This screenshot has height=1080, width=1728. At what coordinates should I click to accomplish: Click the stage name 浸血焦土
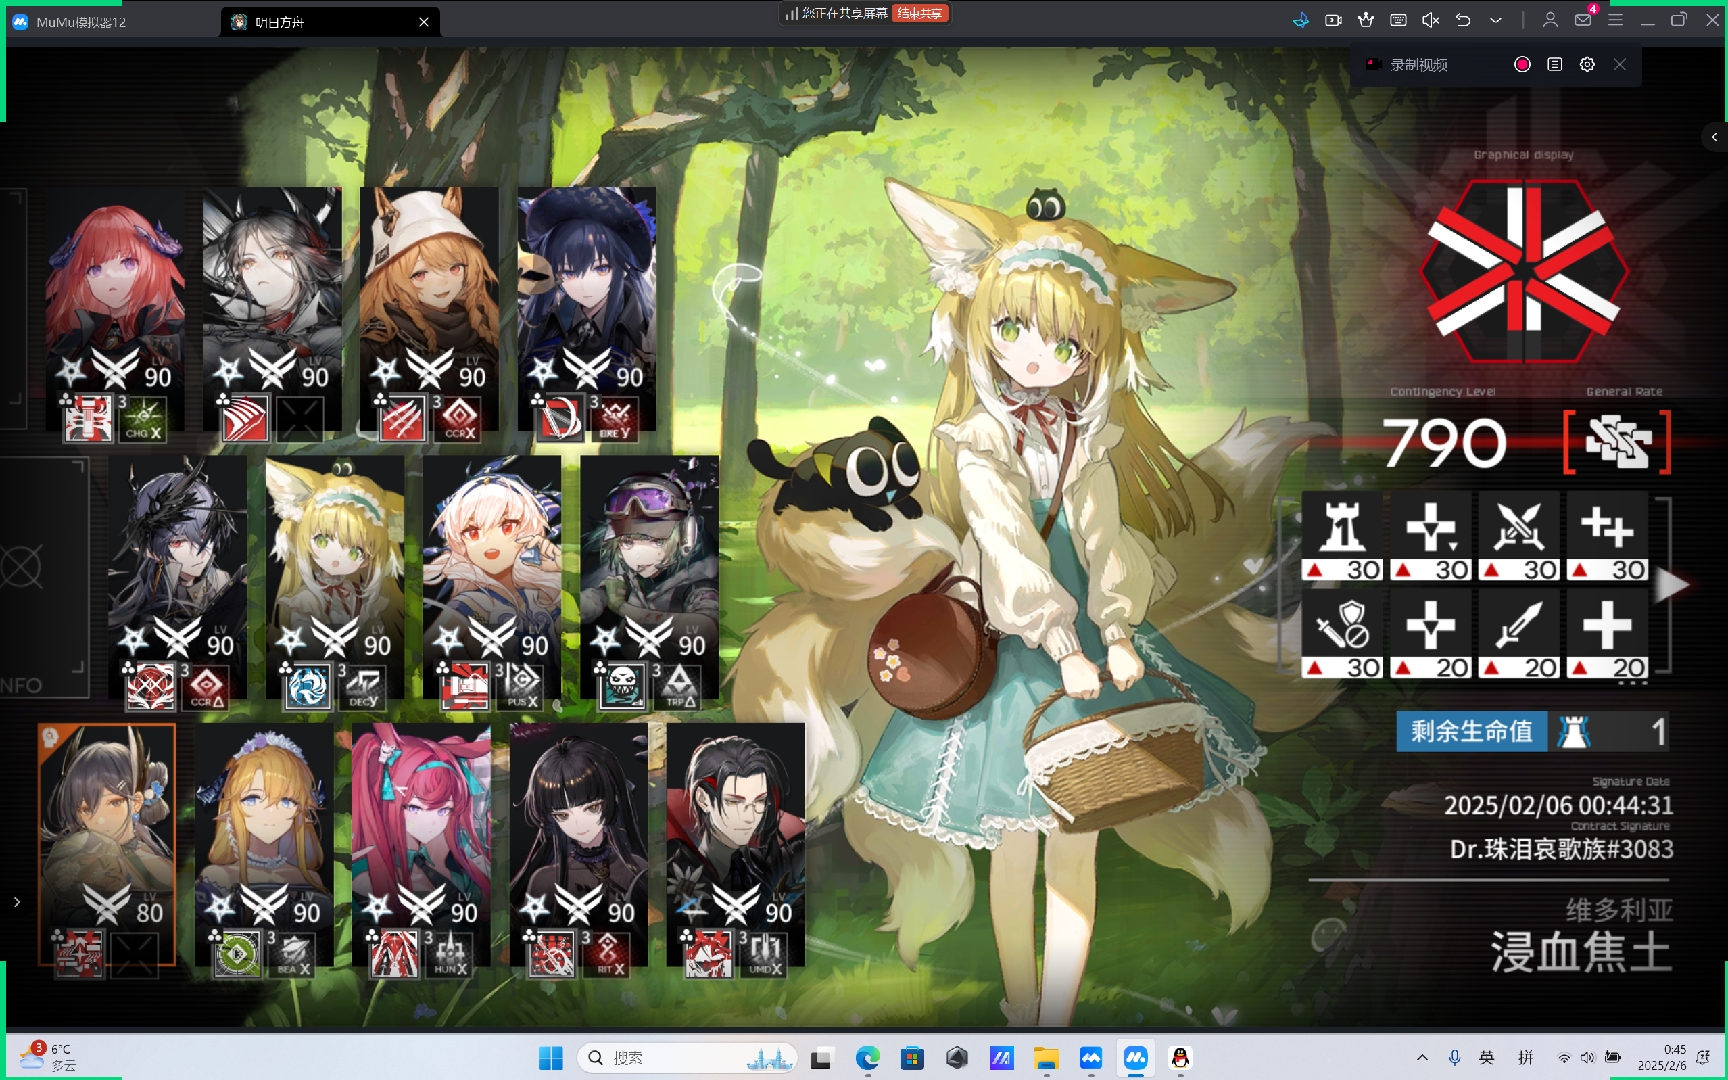pos(1581,951)
